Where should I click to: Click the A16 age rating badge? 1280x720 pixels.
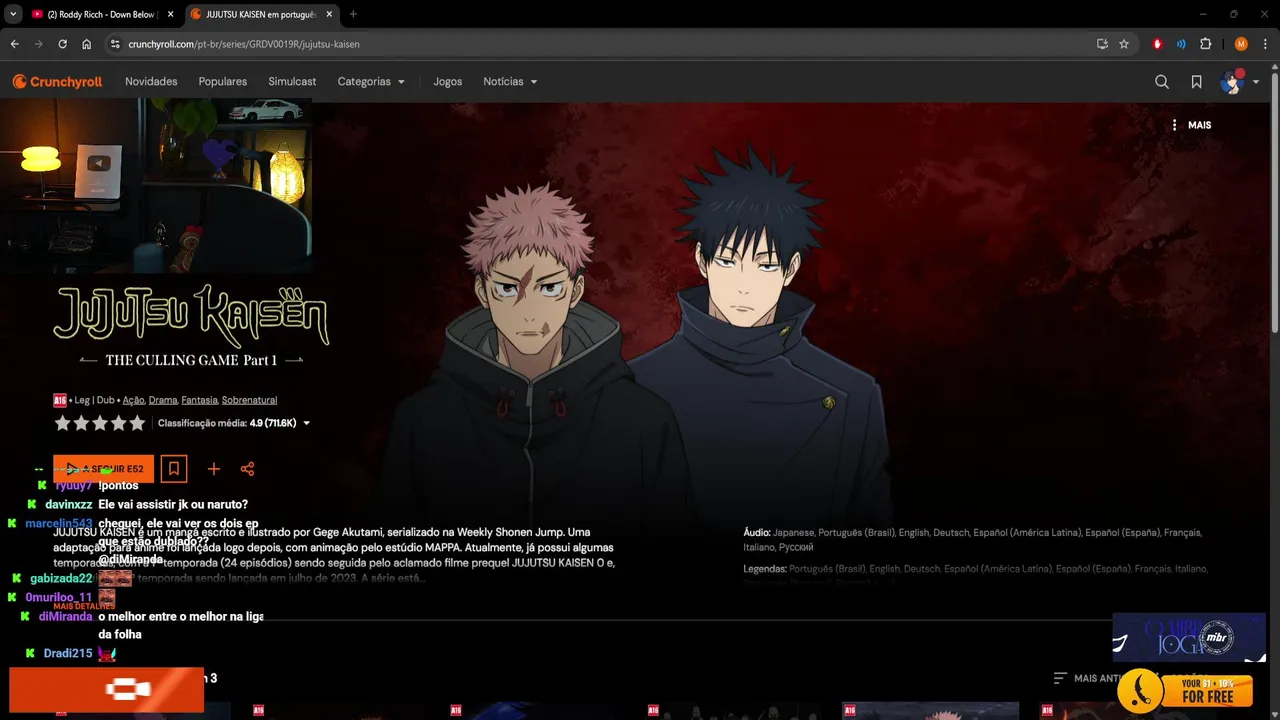[60, 400]
